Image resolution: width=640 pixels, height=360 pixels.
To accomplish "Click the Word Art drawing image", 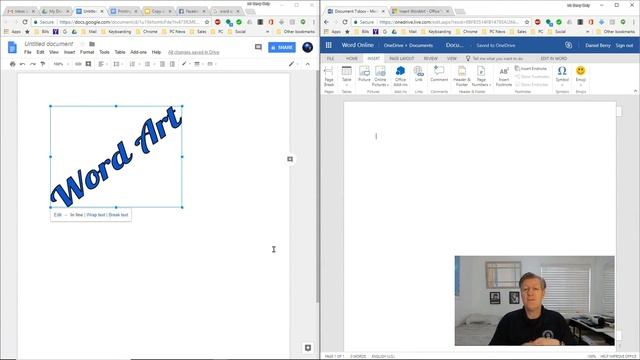I will [x=116, y=157].
